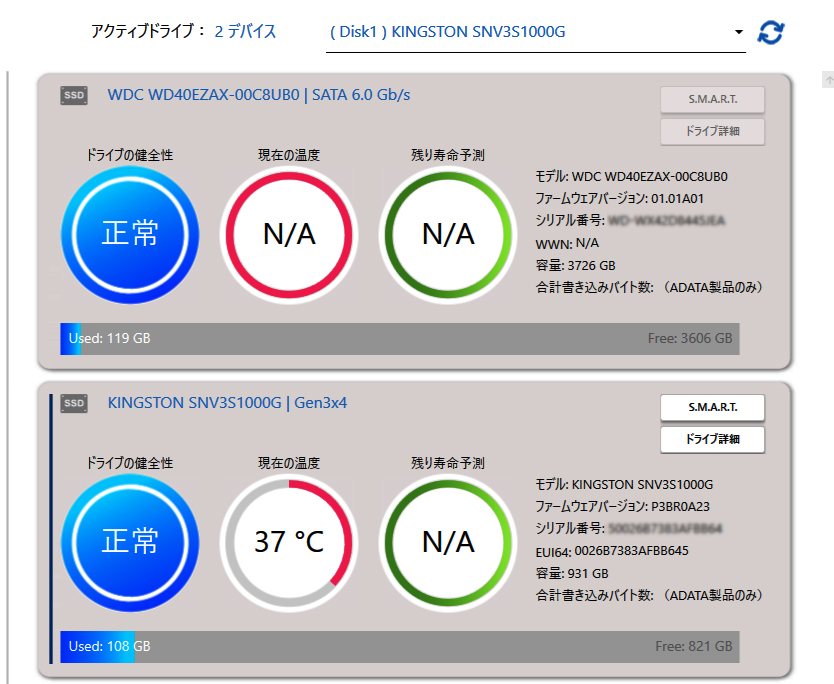Open ドライブ詳細 for the KINGSTON drive
The image size is (834, 684).
pyautogui.click(x=712, y=439)
